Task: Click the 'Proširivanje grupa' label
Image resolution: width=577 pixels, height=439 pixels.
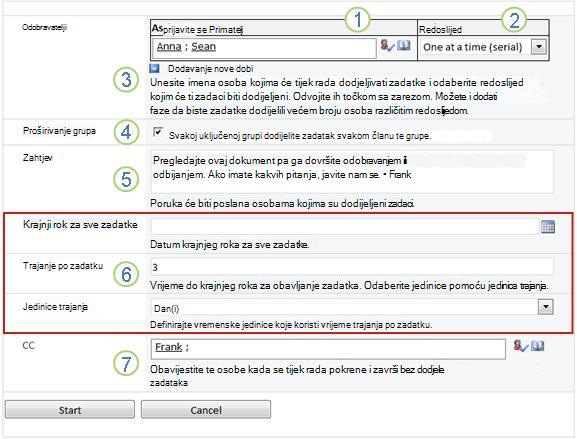Action: click(59, 131)
